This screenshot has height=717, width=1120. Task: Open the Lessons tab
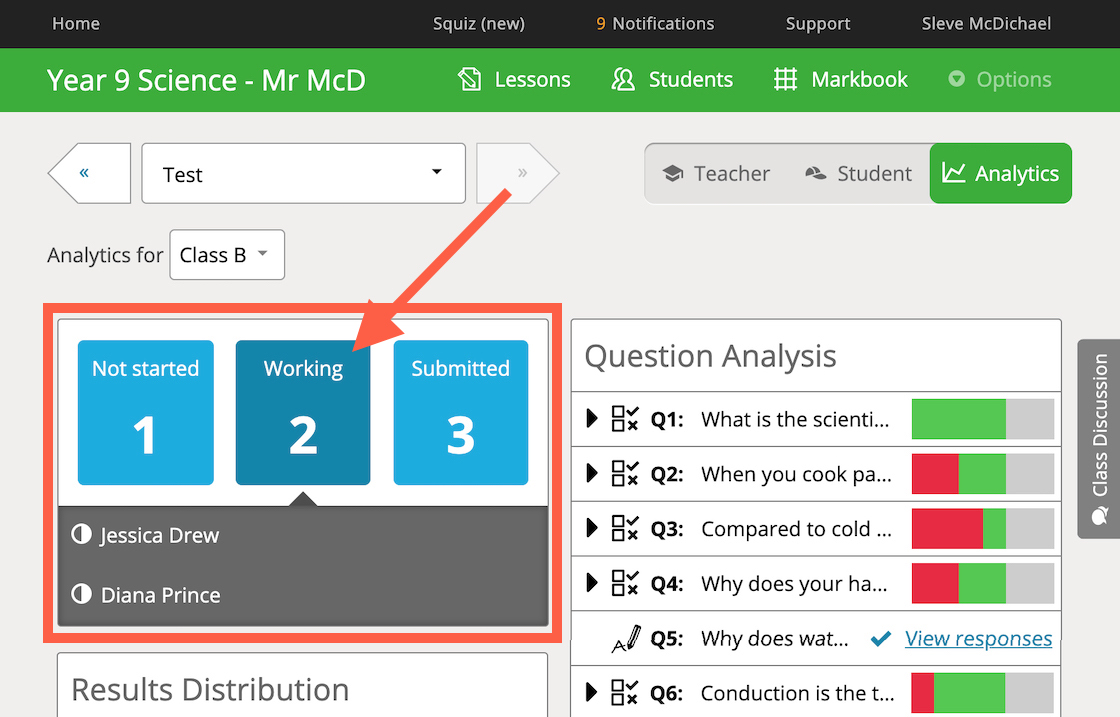(x=514, y=79)
